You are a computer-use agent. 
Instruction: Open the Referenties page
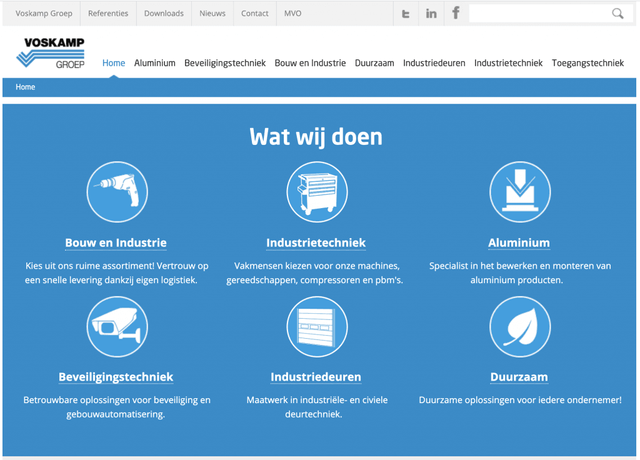(108, 13)
